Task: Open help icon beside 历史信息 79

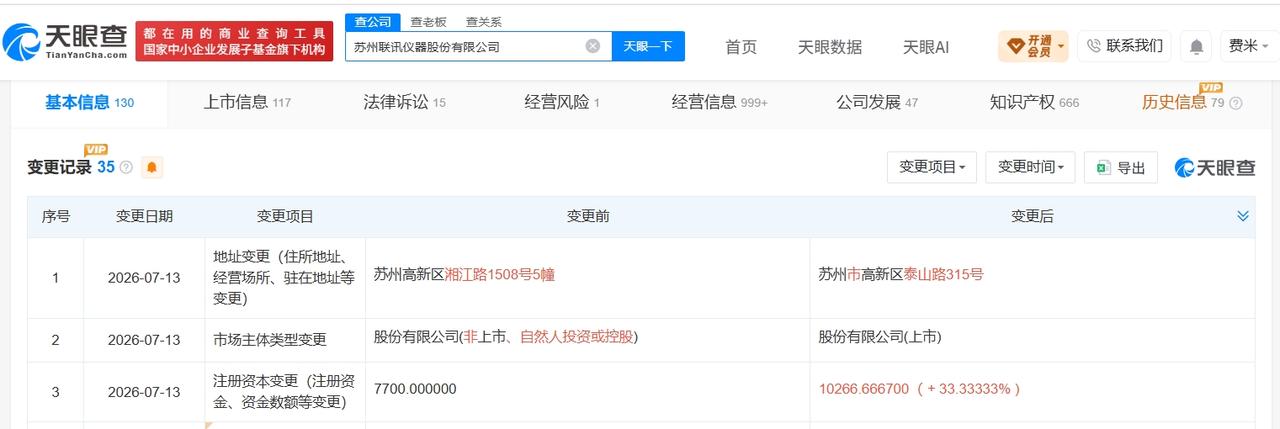Action: (1236, 103)
